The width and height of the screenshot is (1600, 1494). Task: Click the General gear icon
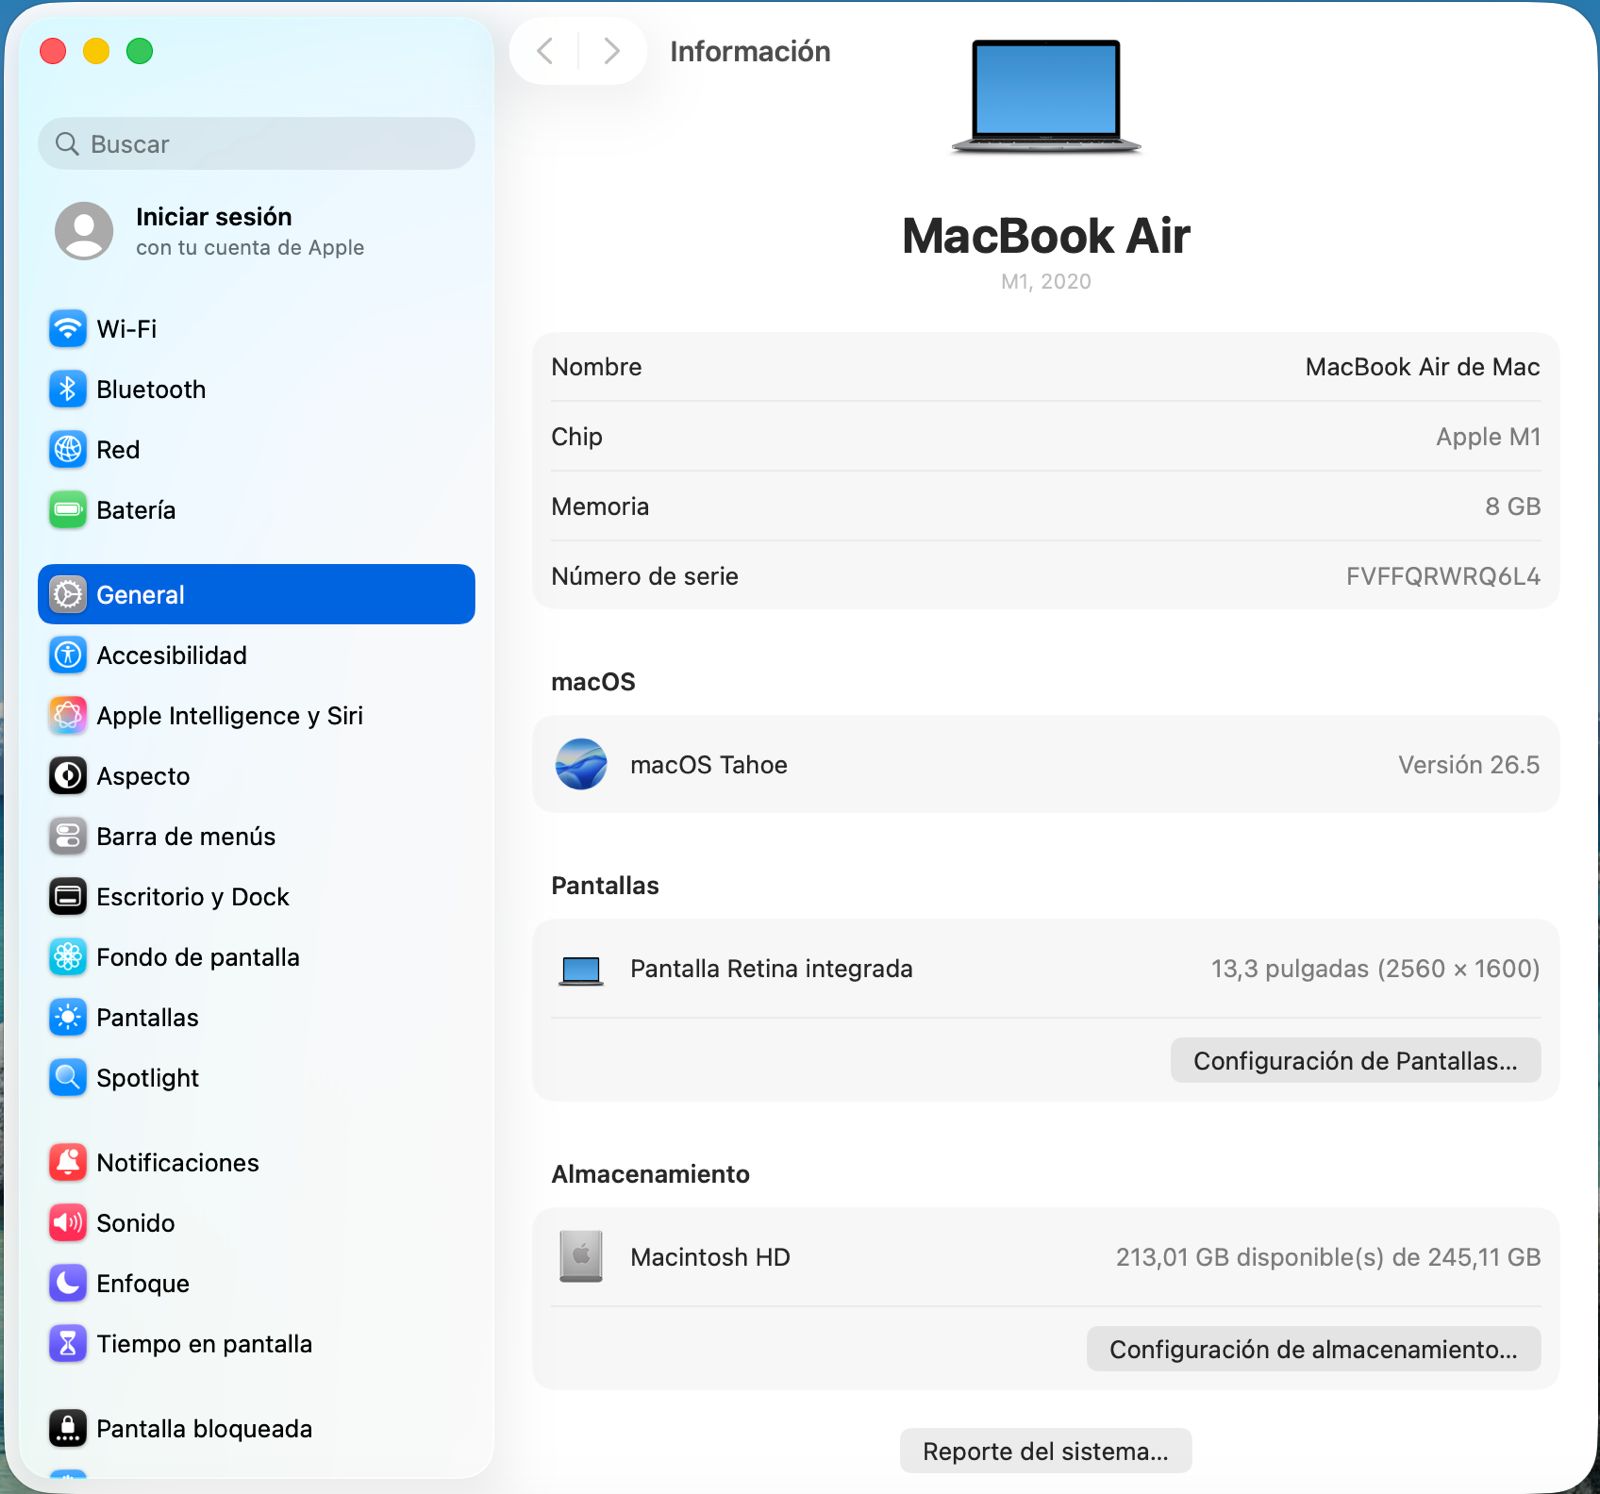tap(68, 595)
